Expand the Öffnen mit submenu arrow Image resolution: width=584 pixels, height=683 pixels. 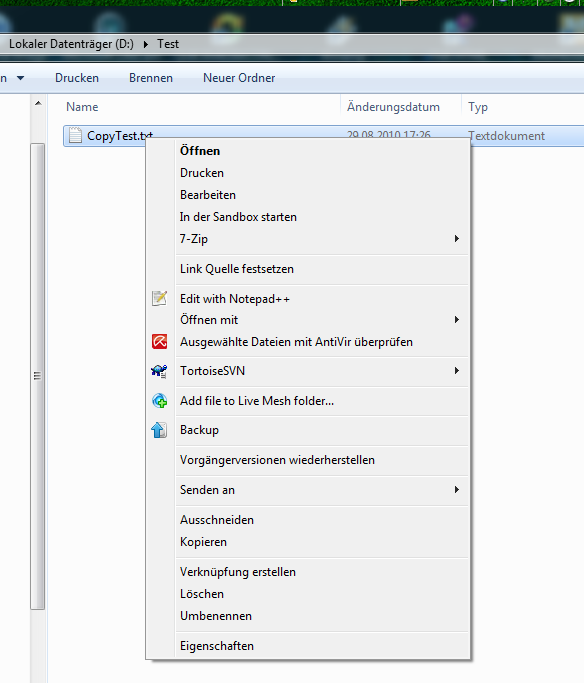[456, 320]
